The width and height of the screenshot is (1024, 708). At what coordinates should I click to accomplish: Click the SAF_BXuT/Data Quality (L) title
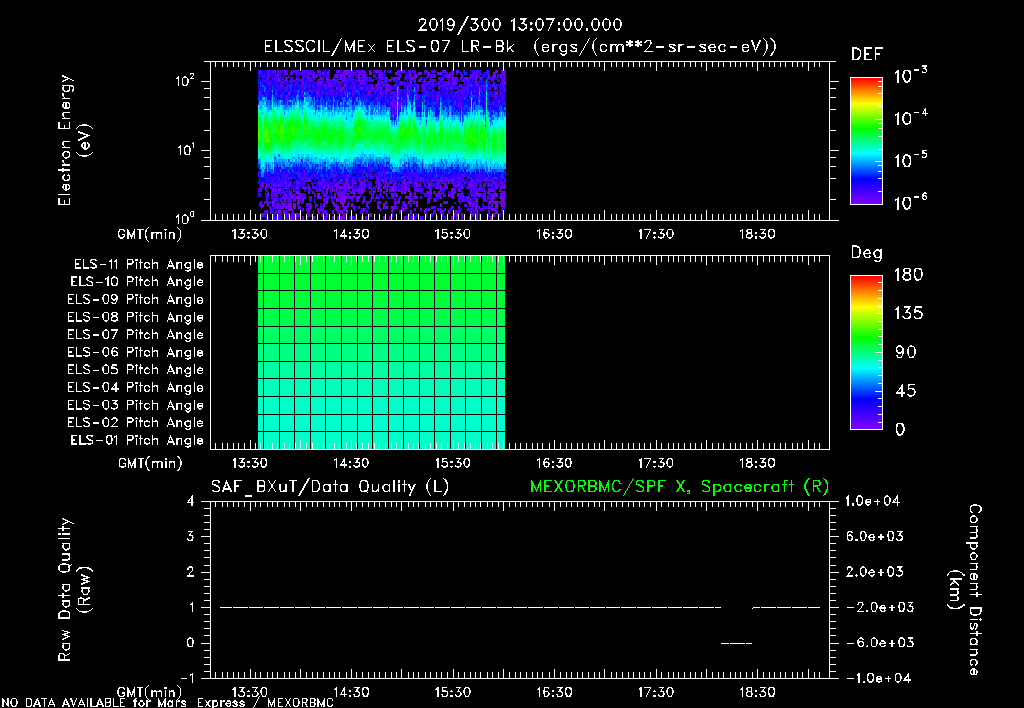(330, 487)
